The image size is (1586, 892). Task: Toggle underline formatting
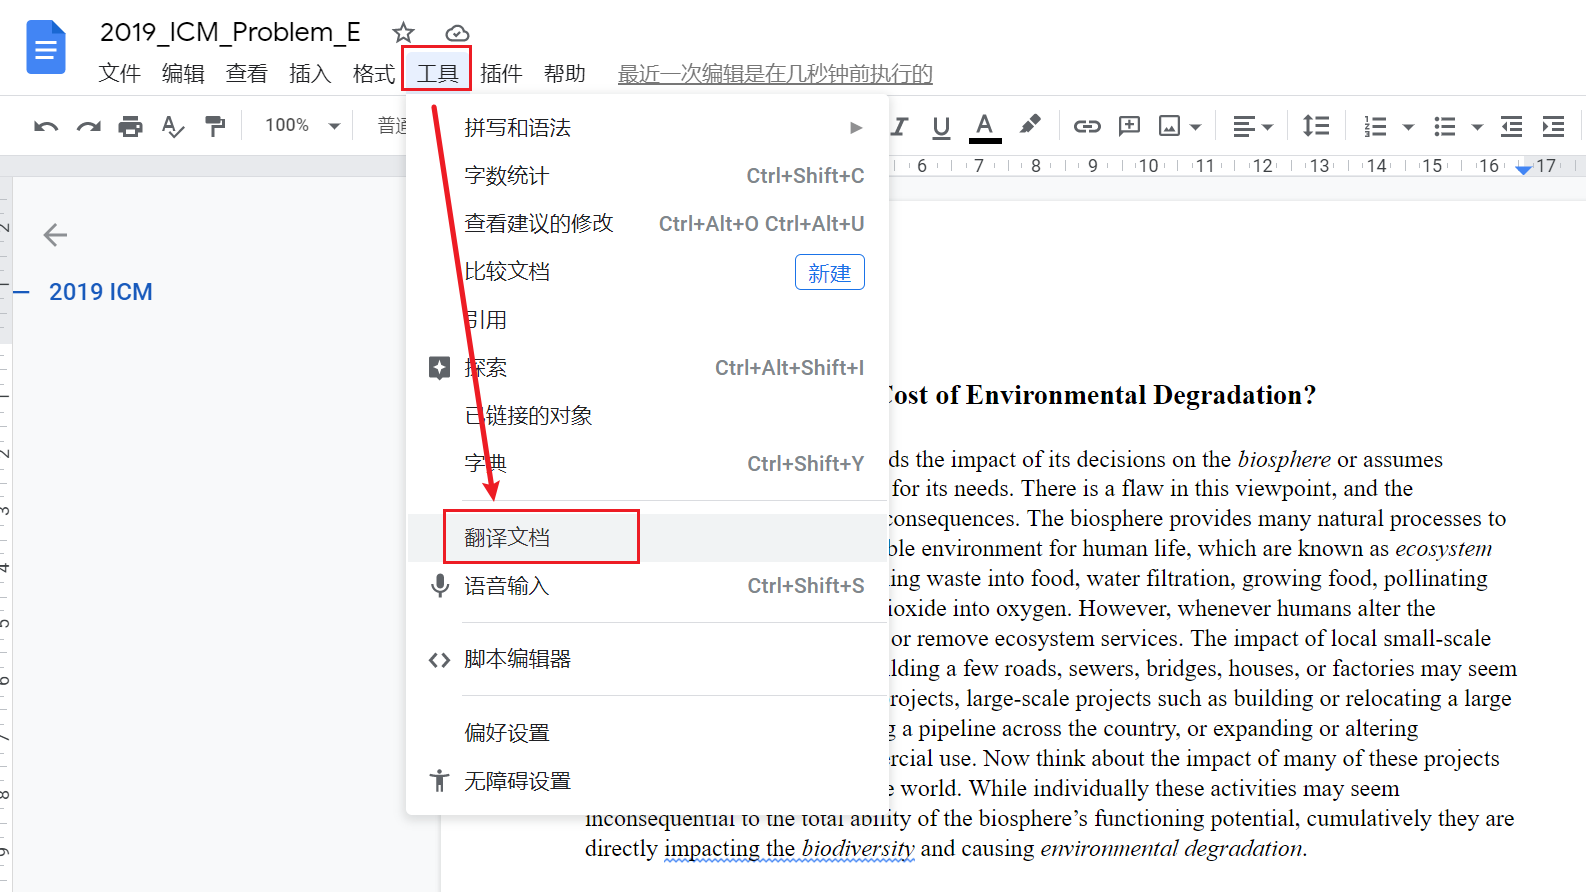pos(941,126)
